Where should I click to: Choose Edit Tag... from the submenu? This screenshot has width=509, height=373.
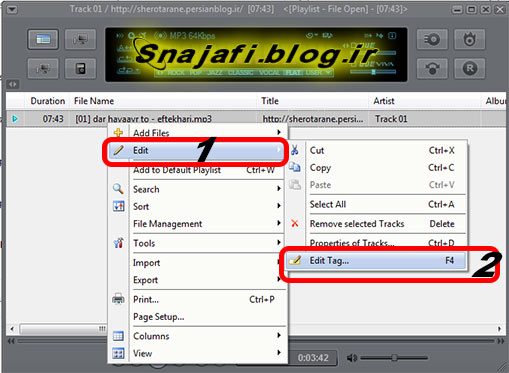click(376, 260)
